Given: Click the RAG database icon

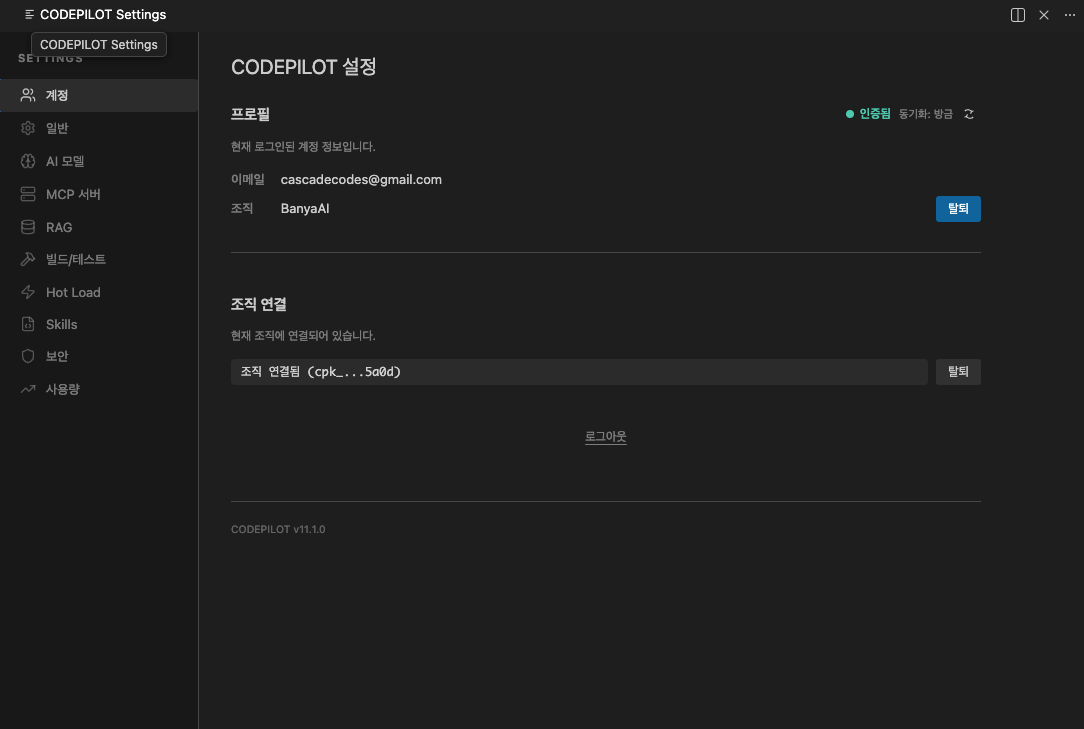Looking at the screenshot, I should coord(28,227).
